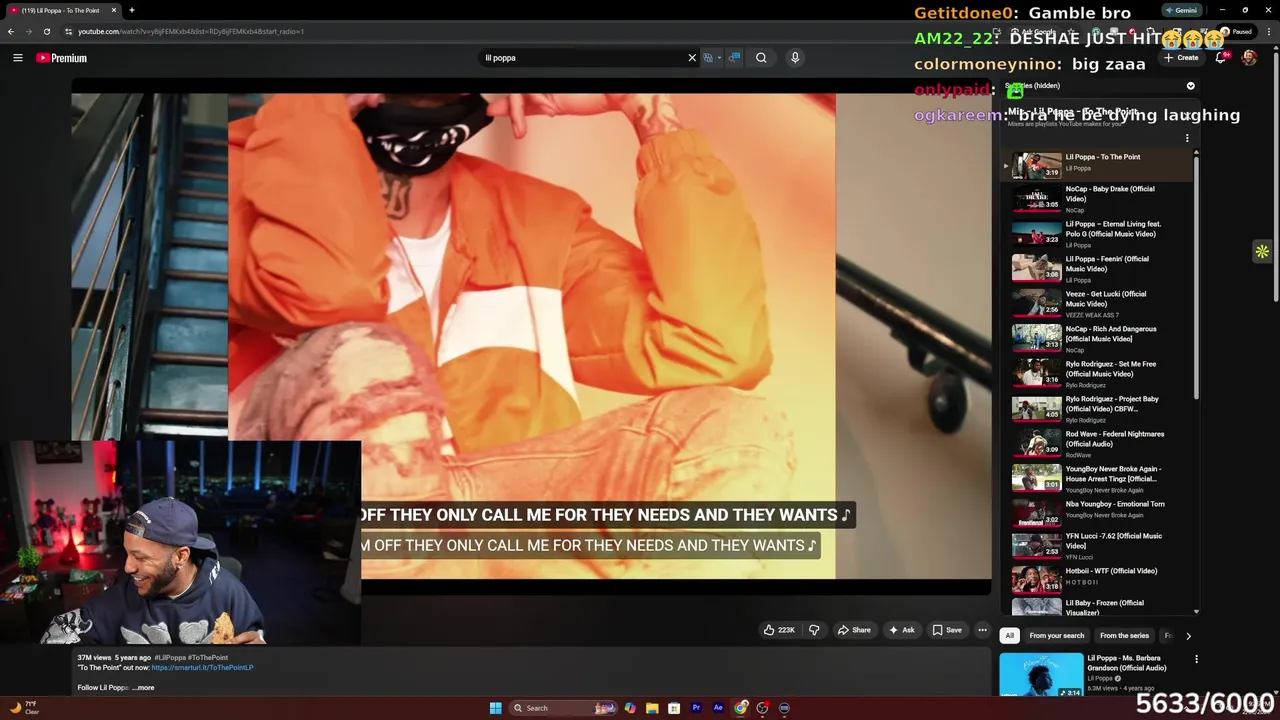Image resolution: width=1280 pixels, height=720 pixels.
Task: Open a new browser tab
Action: point(131,10)
